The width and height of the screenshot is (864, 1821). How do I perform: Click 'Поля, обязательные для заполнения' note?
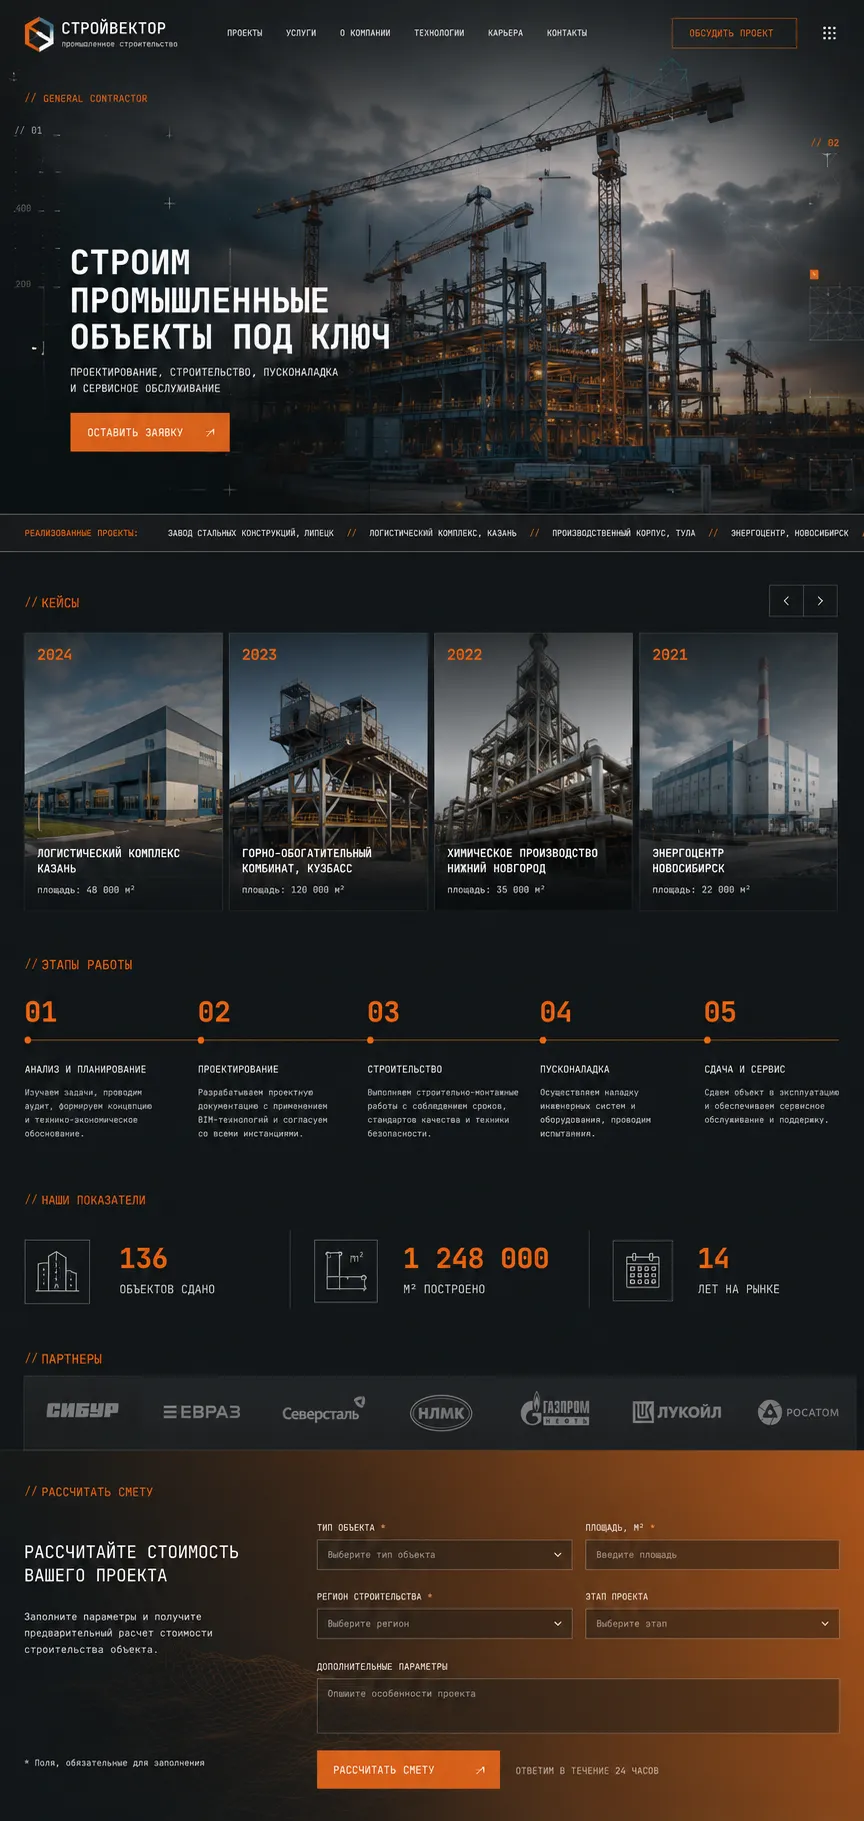tap(115, 1762)
